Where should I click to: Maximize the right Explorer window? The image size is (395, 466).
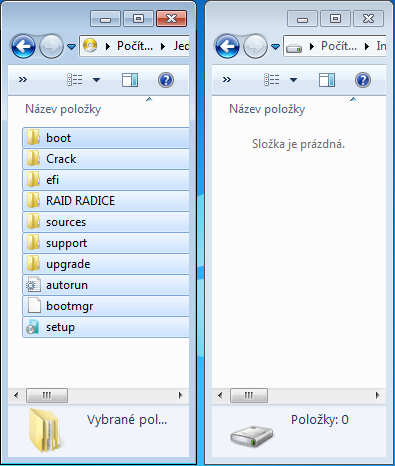tap(335, 19)
